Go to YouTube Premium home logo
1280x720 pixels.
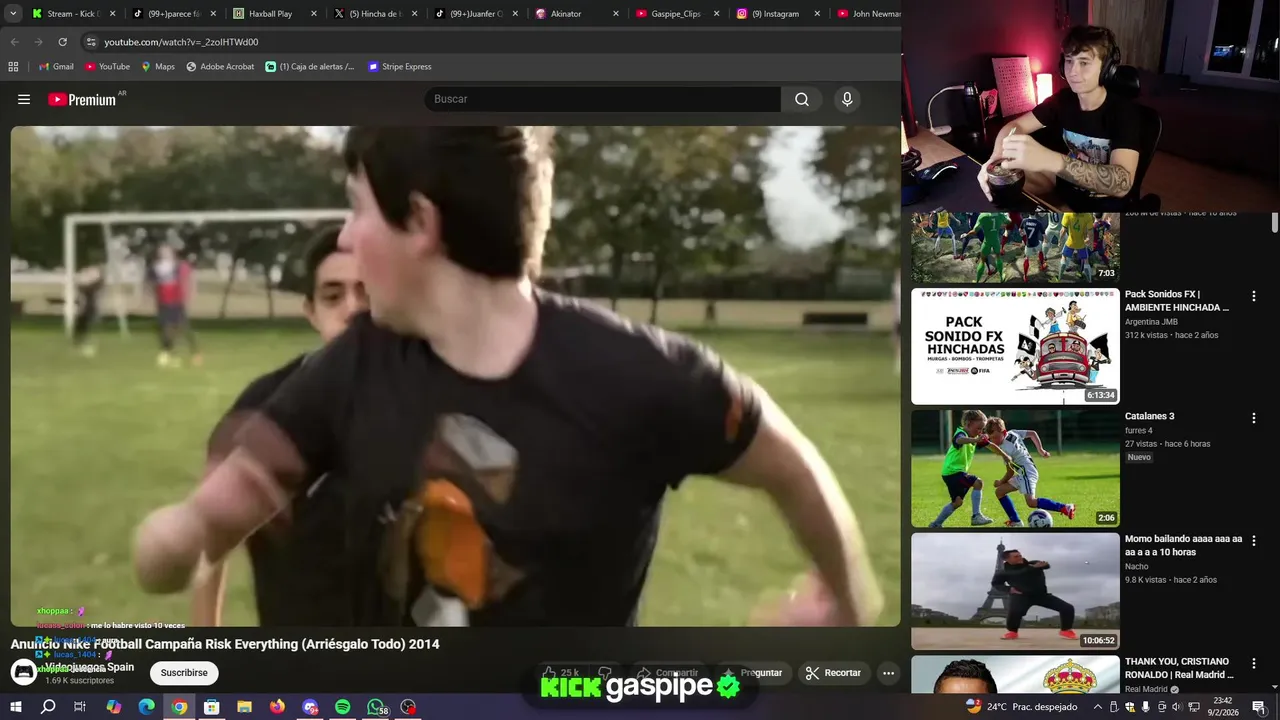[x=82, y=99]
